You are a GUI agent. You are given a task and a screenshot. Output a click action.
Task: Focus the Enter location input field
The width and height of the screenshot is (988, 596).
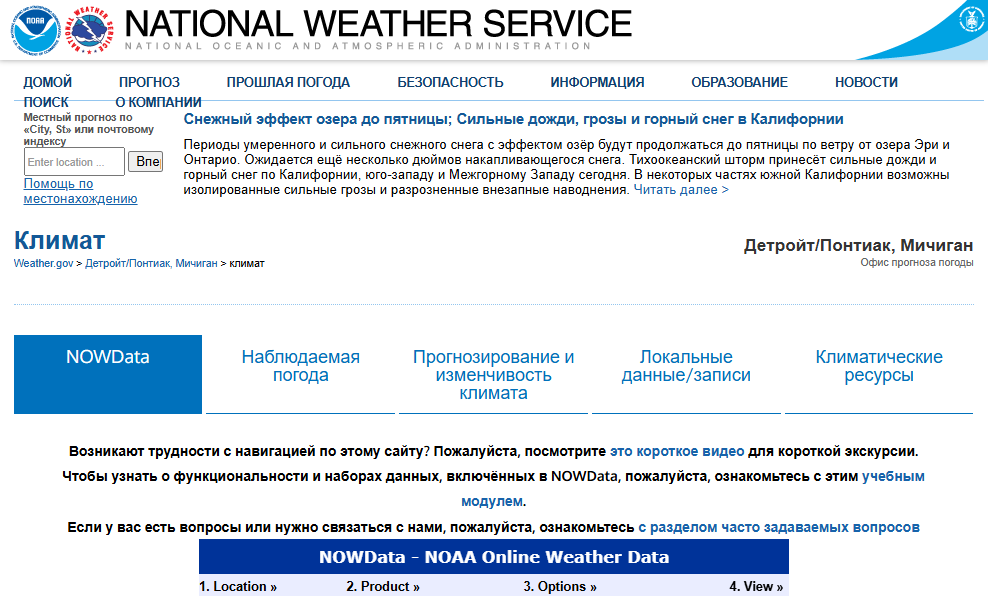pos(74,162)
